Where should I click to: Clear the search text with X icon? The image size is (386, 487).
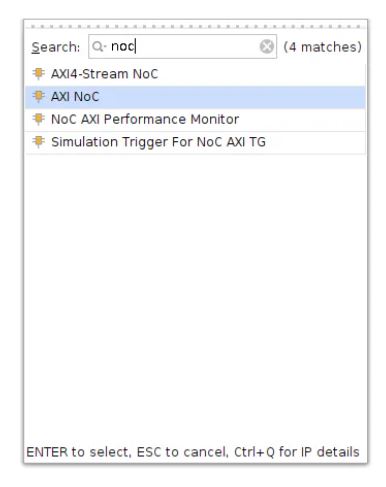pos(267,46)
